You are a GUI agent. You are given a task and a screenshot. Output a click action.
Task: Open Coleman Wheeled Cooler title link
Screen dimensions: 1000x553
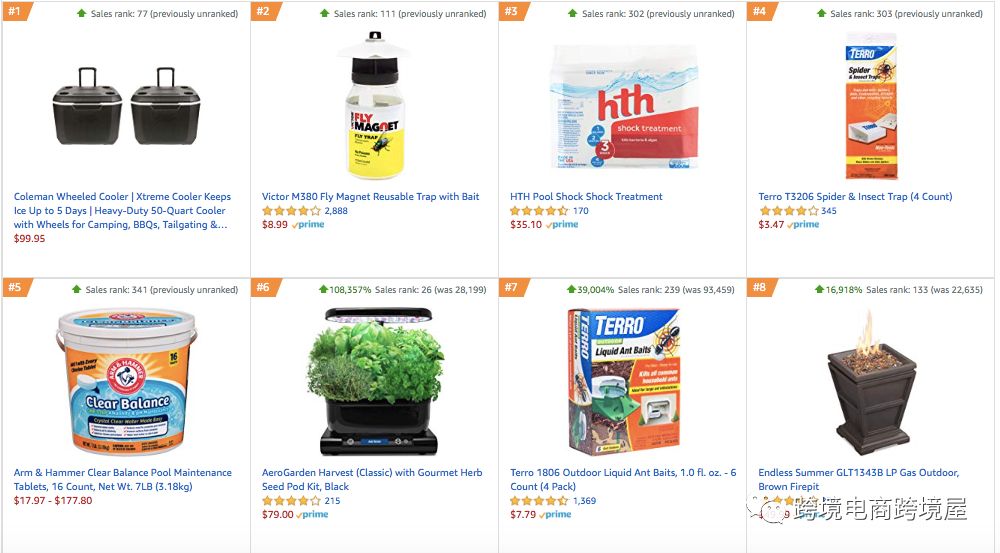[122, 210]
